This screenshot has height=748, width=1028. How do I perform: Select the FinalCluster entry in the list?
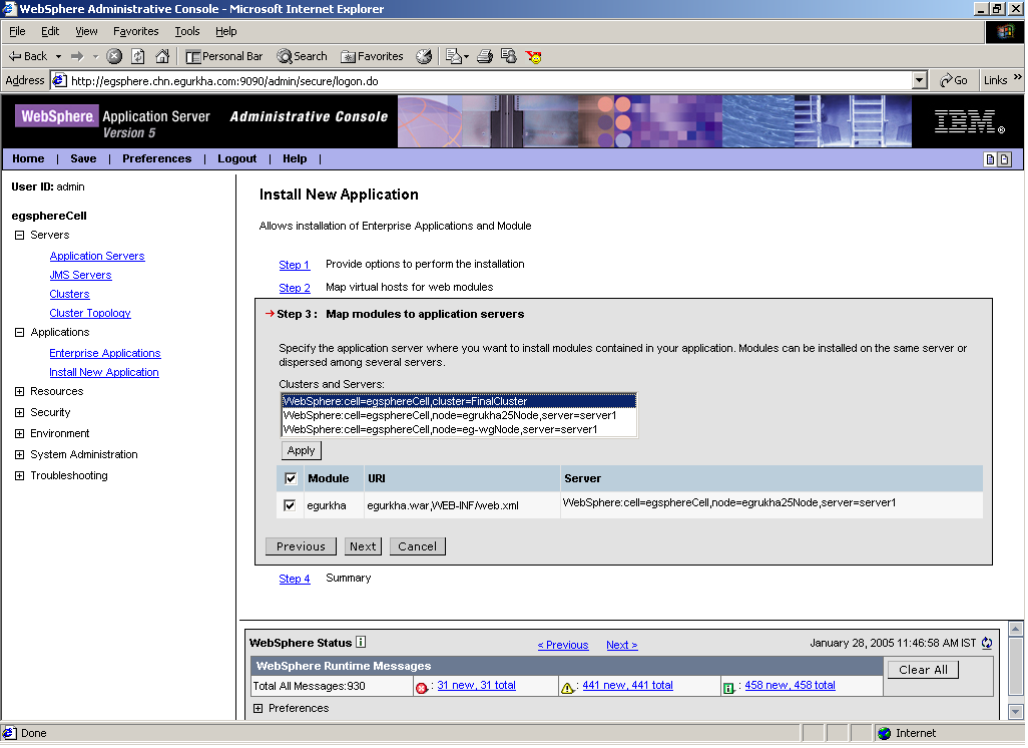[x=458, y=401]
